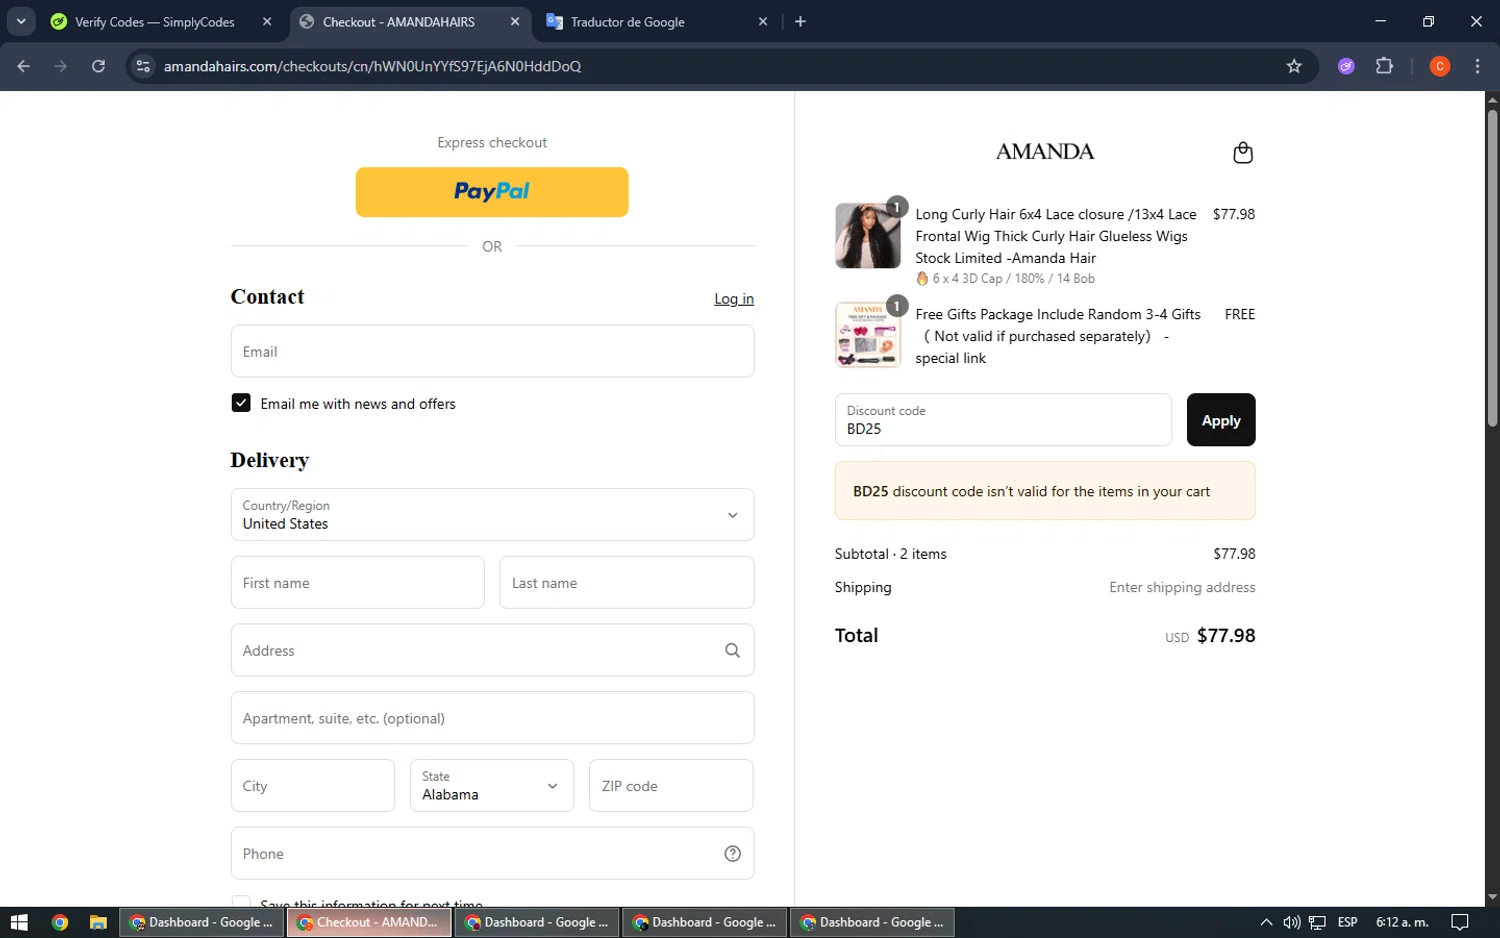The height and width of the screenshot is (938, 1500).
Task: Reload the checkout page
Action: coord(98,66)
